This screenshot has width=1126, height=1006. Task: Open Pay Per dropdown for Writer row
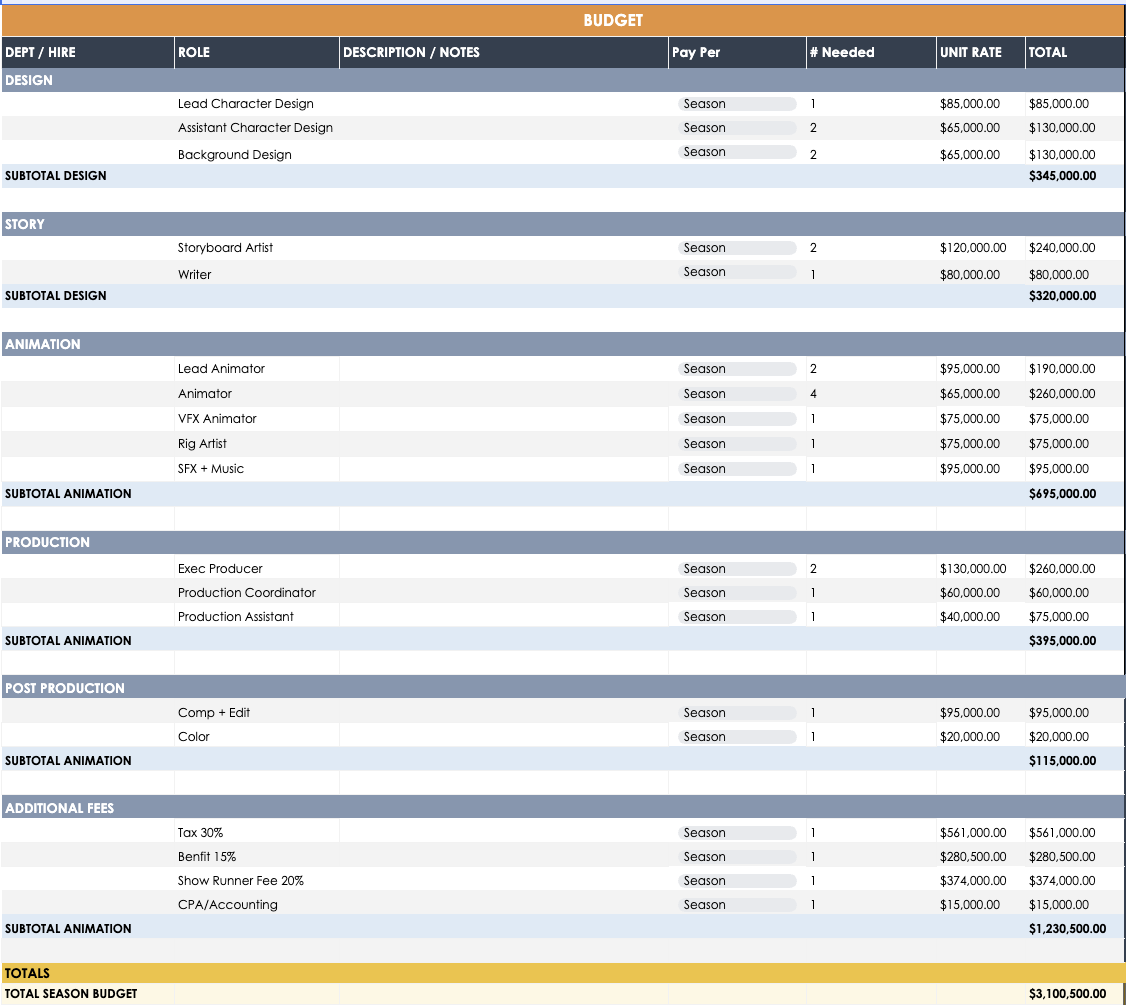click(737, 272)
